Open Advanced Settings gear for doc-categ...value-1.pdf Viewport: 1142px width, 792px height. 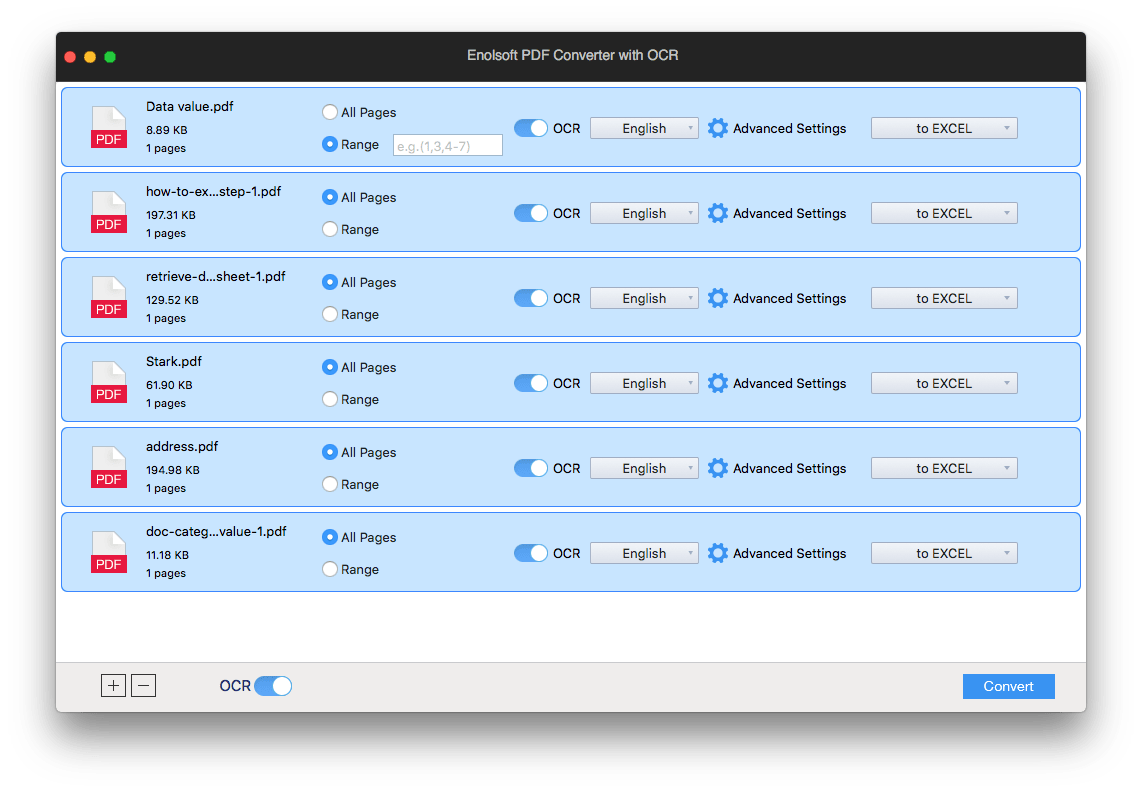coord(718,553)
